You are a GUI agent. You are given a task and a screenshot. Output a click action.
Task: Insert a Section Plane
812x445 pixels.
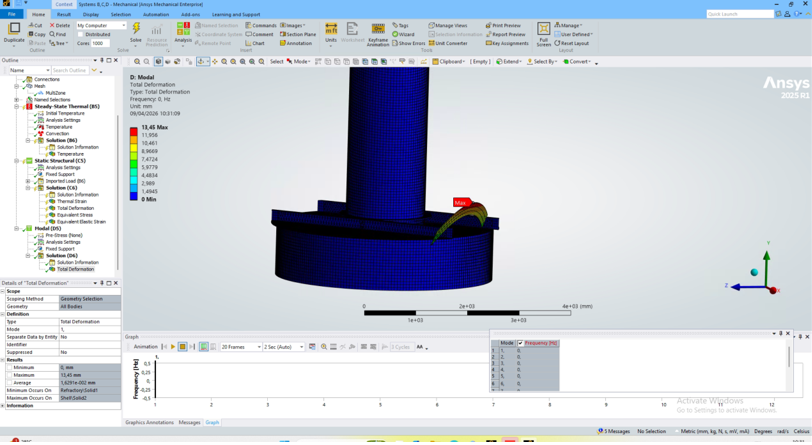298,34
